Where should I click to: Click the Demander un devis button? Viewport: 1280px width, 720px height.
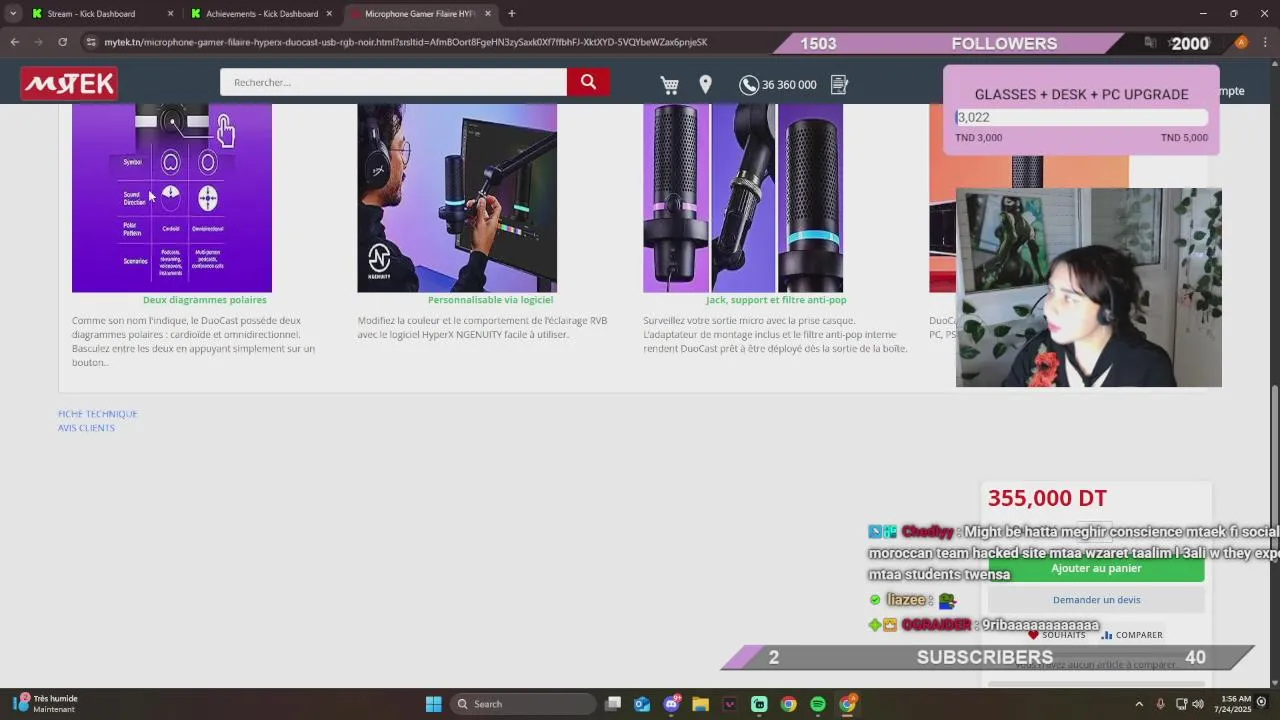(1096, 600)
